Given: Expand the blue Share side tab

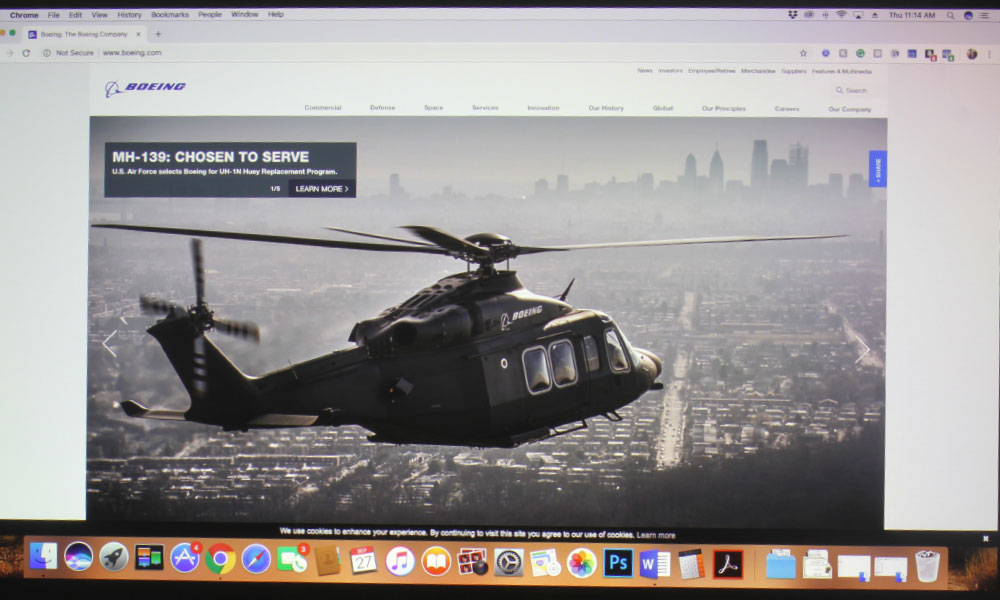Looking at the screenshot, I should (x=878, y=169).
